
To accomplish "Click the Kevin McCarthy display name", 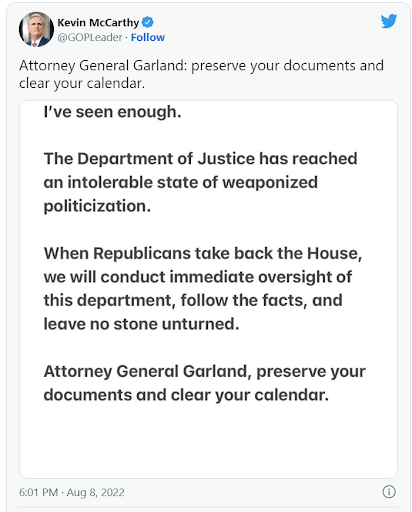I will point(98,23).
